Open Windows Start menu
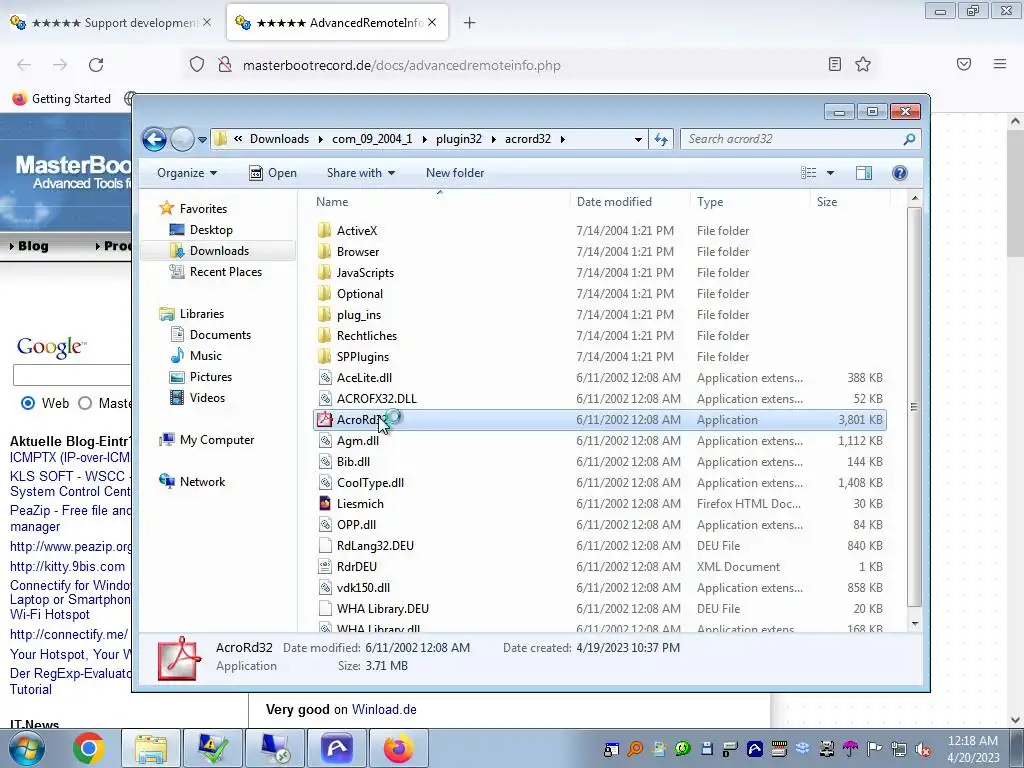Image resolution: width=1024 pixels, height=768 pixels. 27,748
